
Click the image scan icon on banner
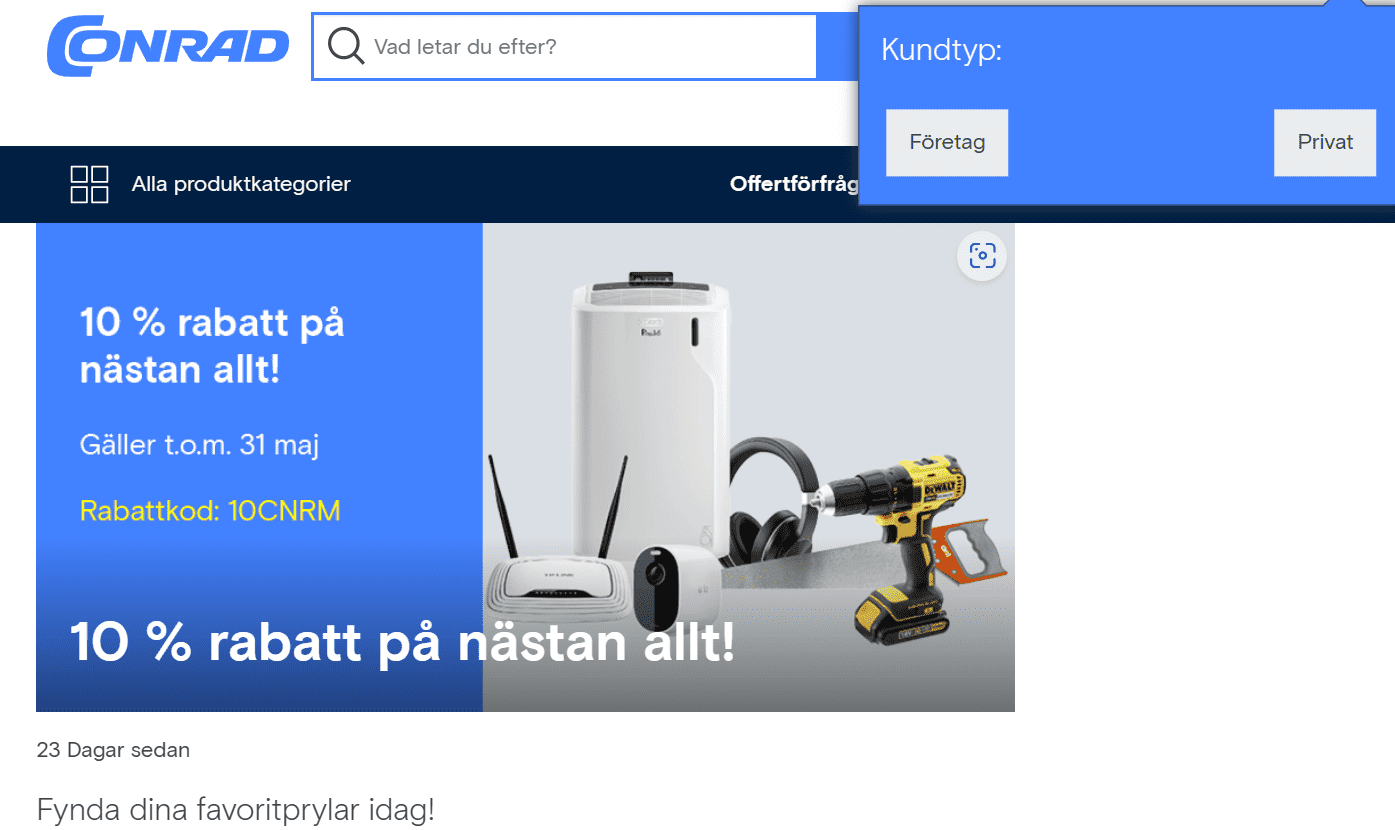pyautogui.click(x=981, y=257)
